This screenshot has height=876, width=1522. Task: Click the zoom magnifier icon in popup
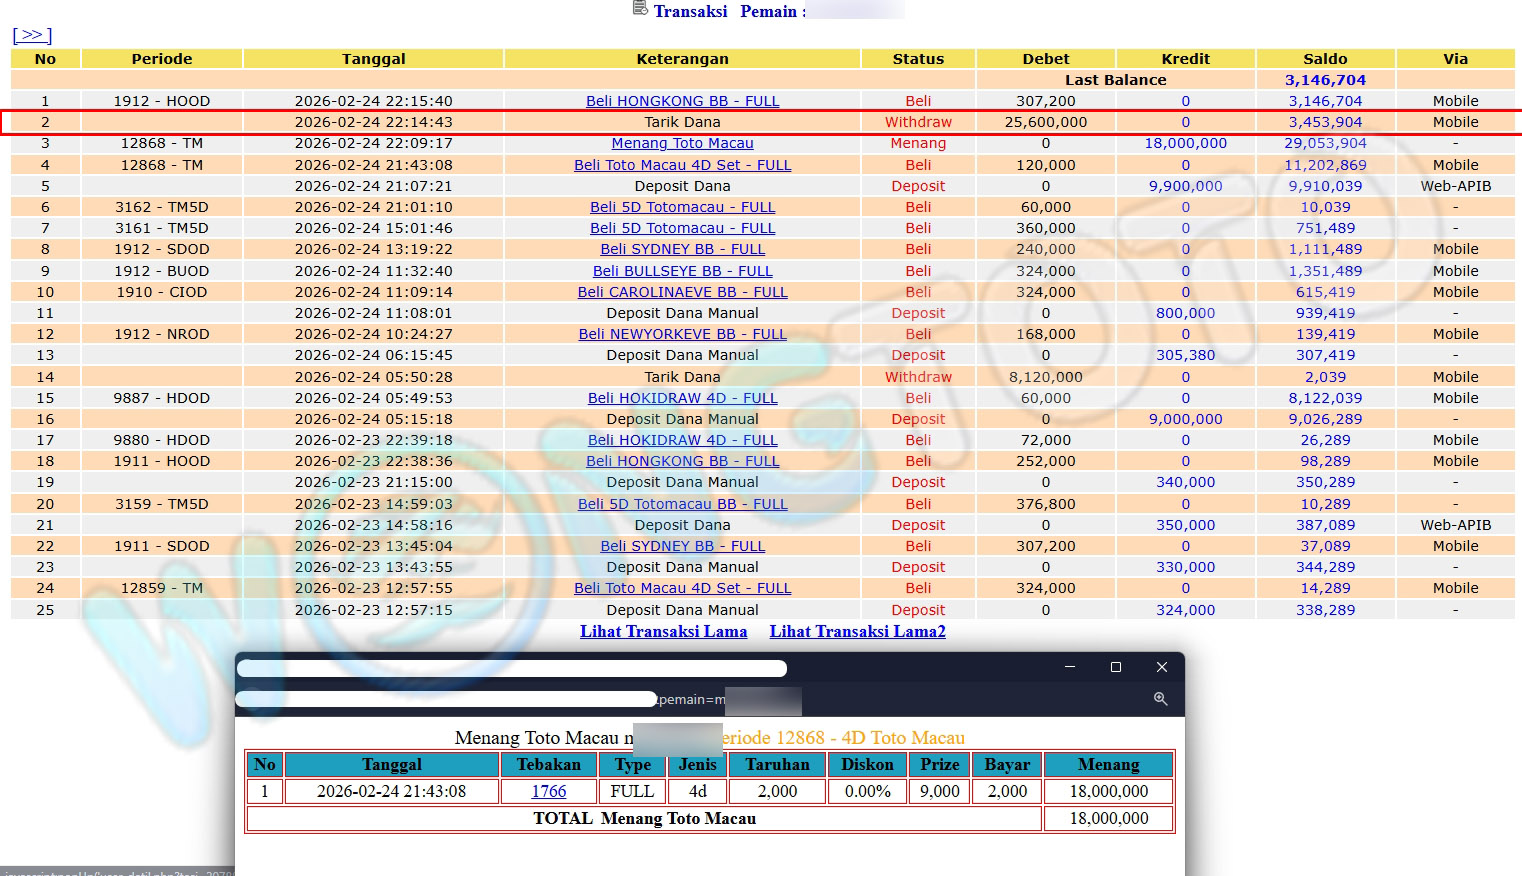(1160, 699)
